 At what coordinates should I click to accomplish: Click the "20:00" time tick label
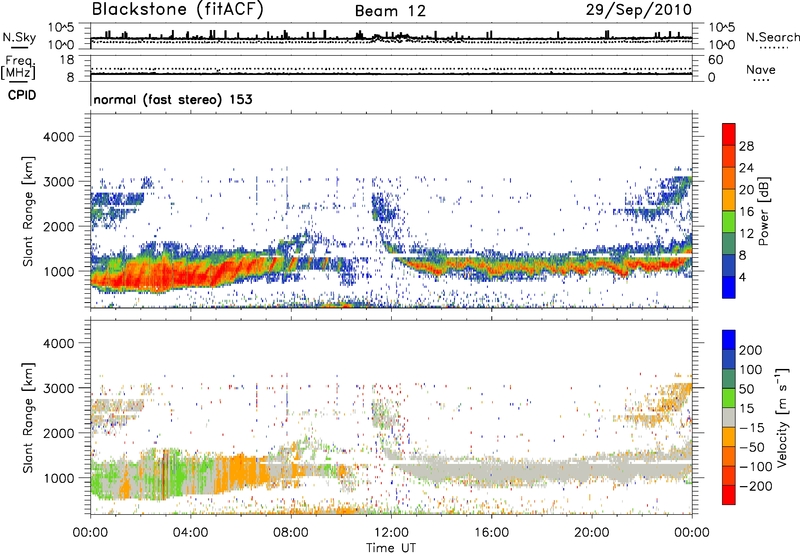point(591,533)
